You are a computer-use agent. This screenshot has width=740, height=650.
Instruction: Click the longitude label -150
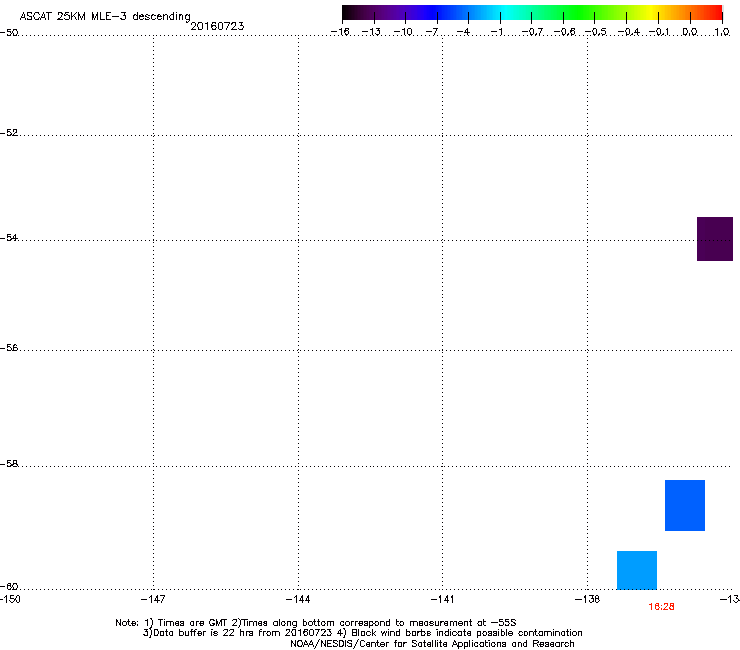click(x=10, y=599)
